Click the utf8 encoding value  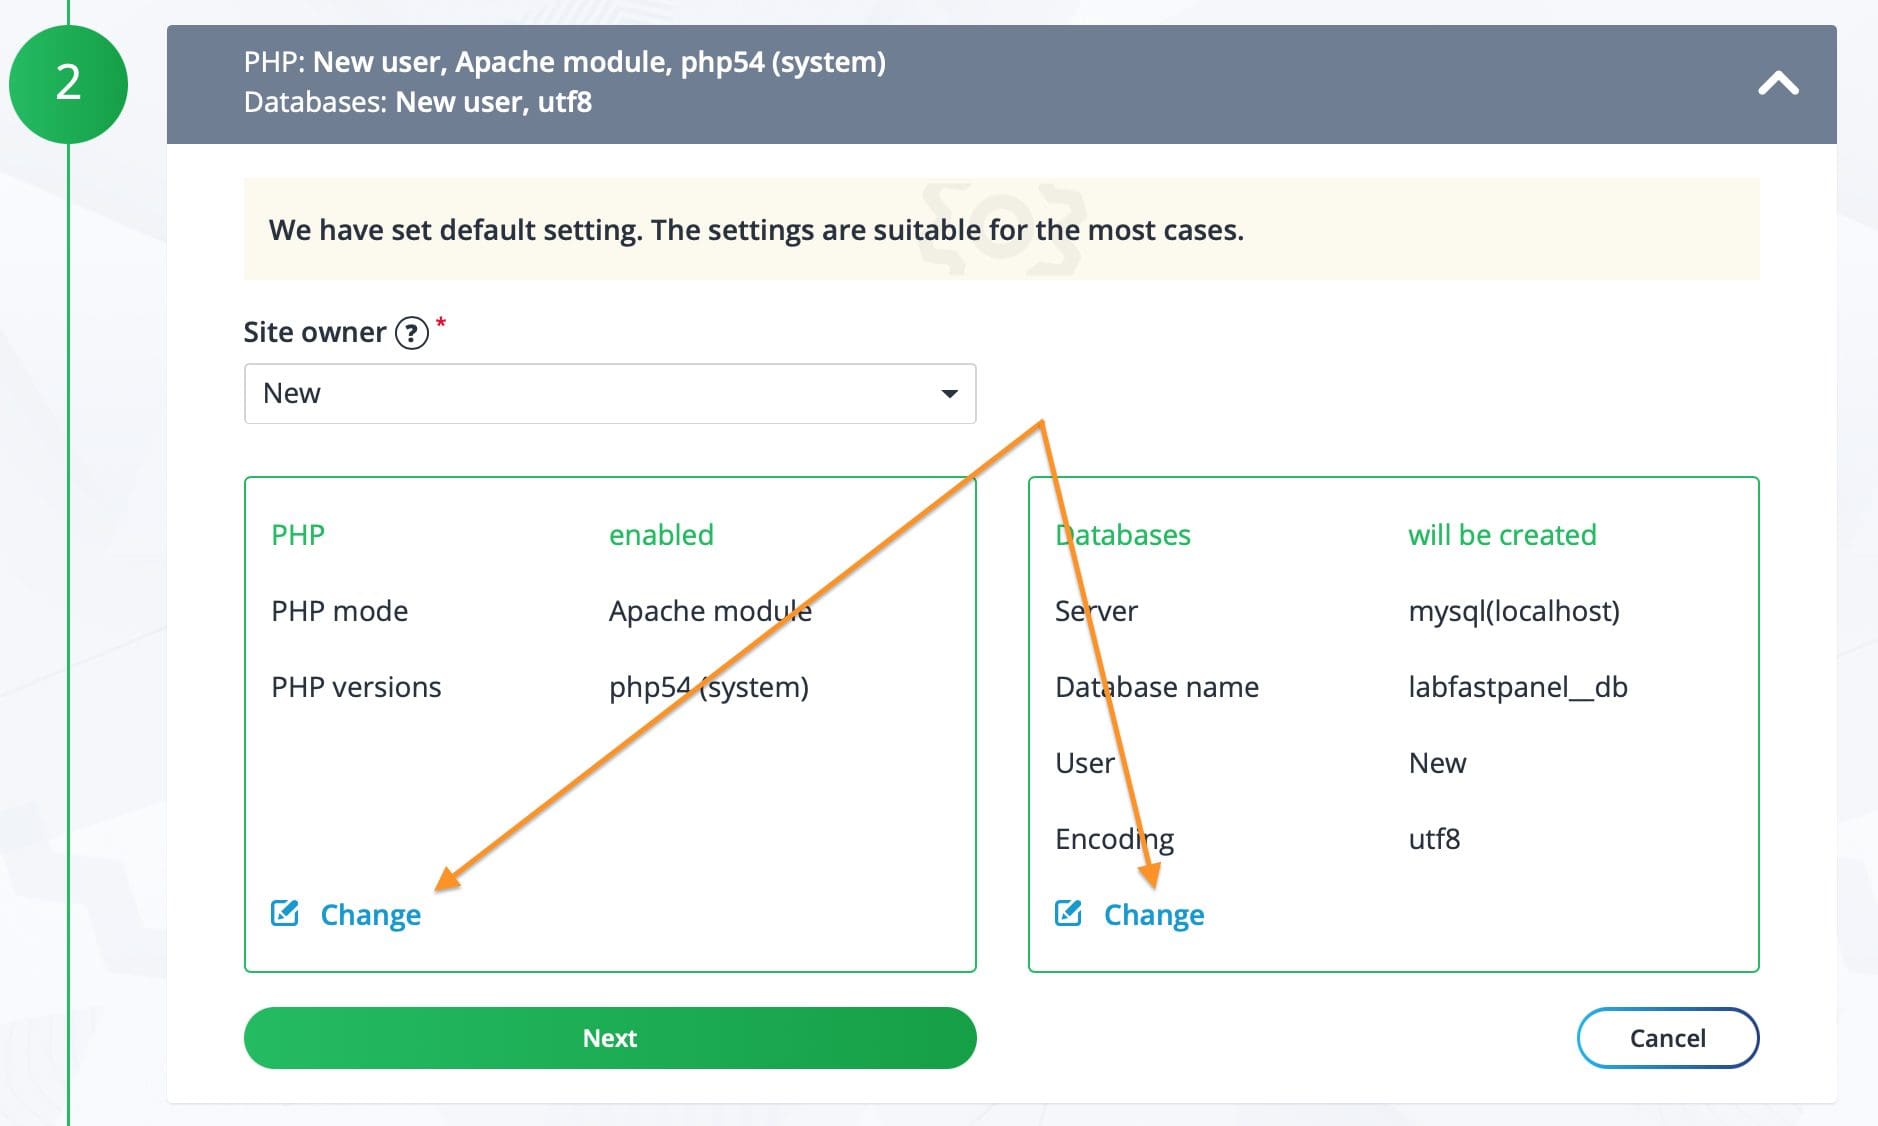1434,839
